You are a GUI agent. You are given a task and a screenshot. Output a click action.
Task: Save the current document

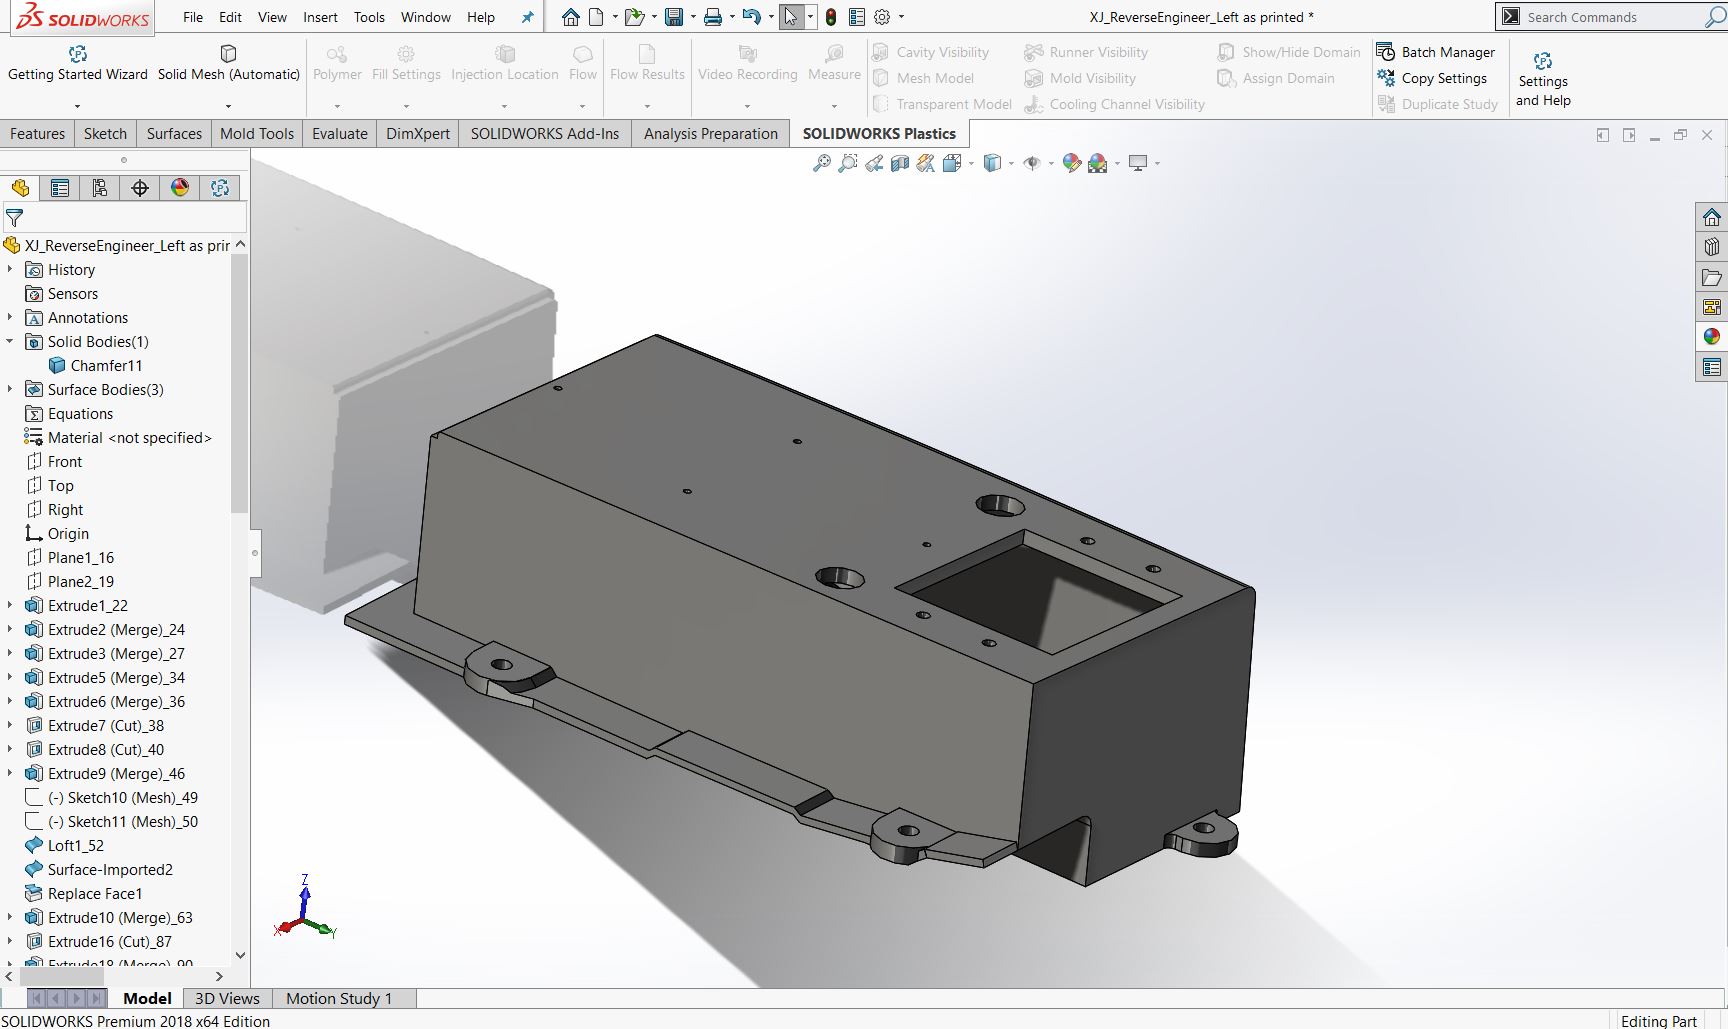674,17
